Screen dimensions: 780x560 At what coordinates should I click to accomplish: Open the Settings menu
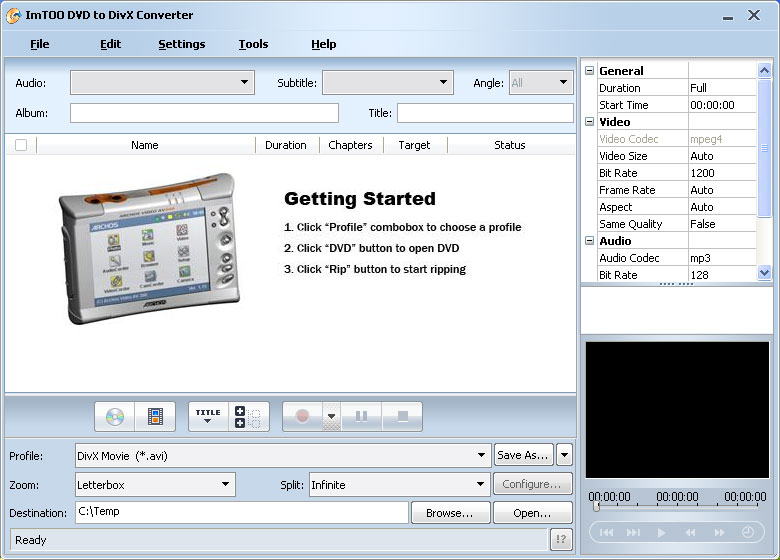coord(181,44)
